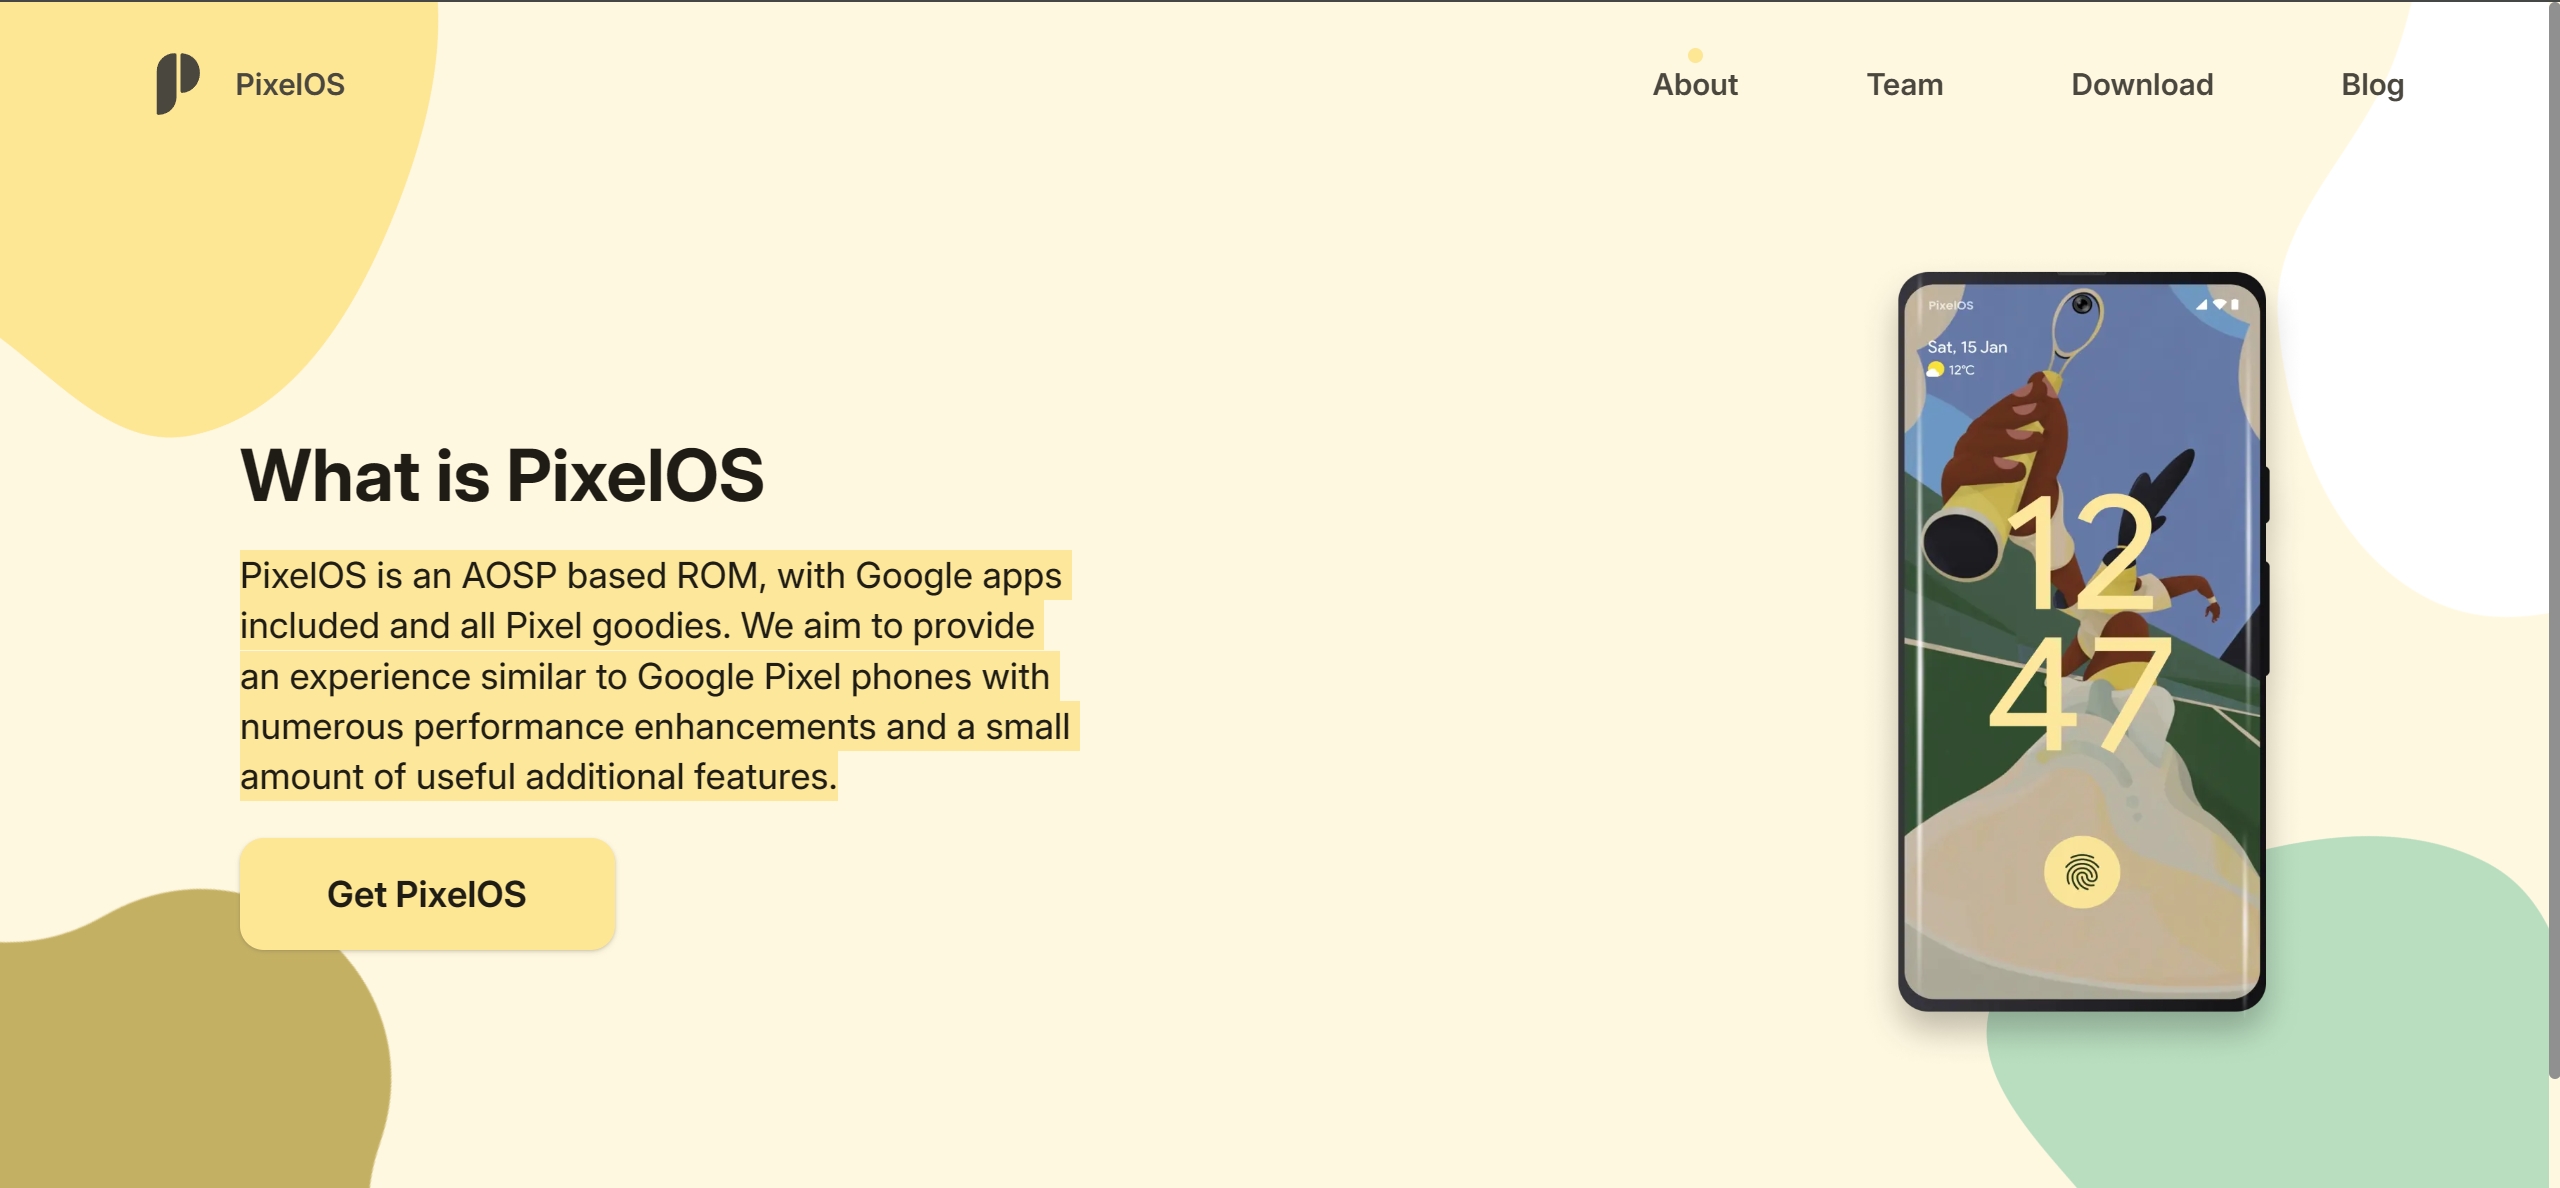
Task: Click the 12 47 clock on phone
Action: click(2080, 625)
